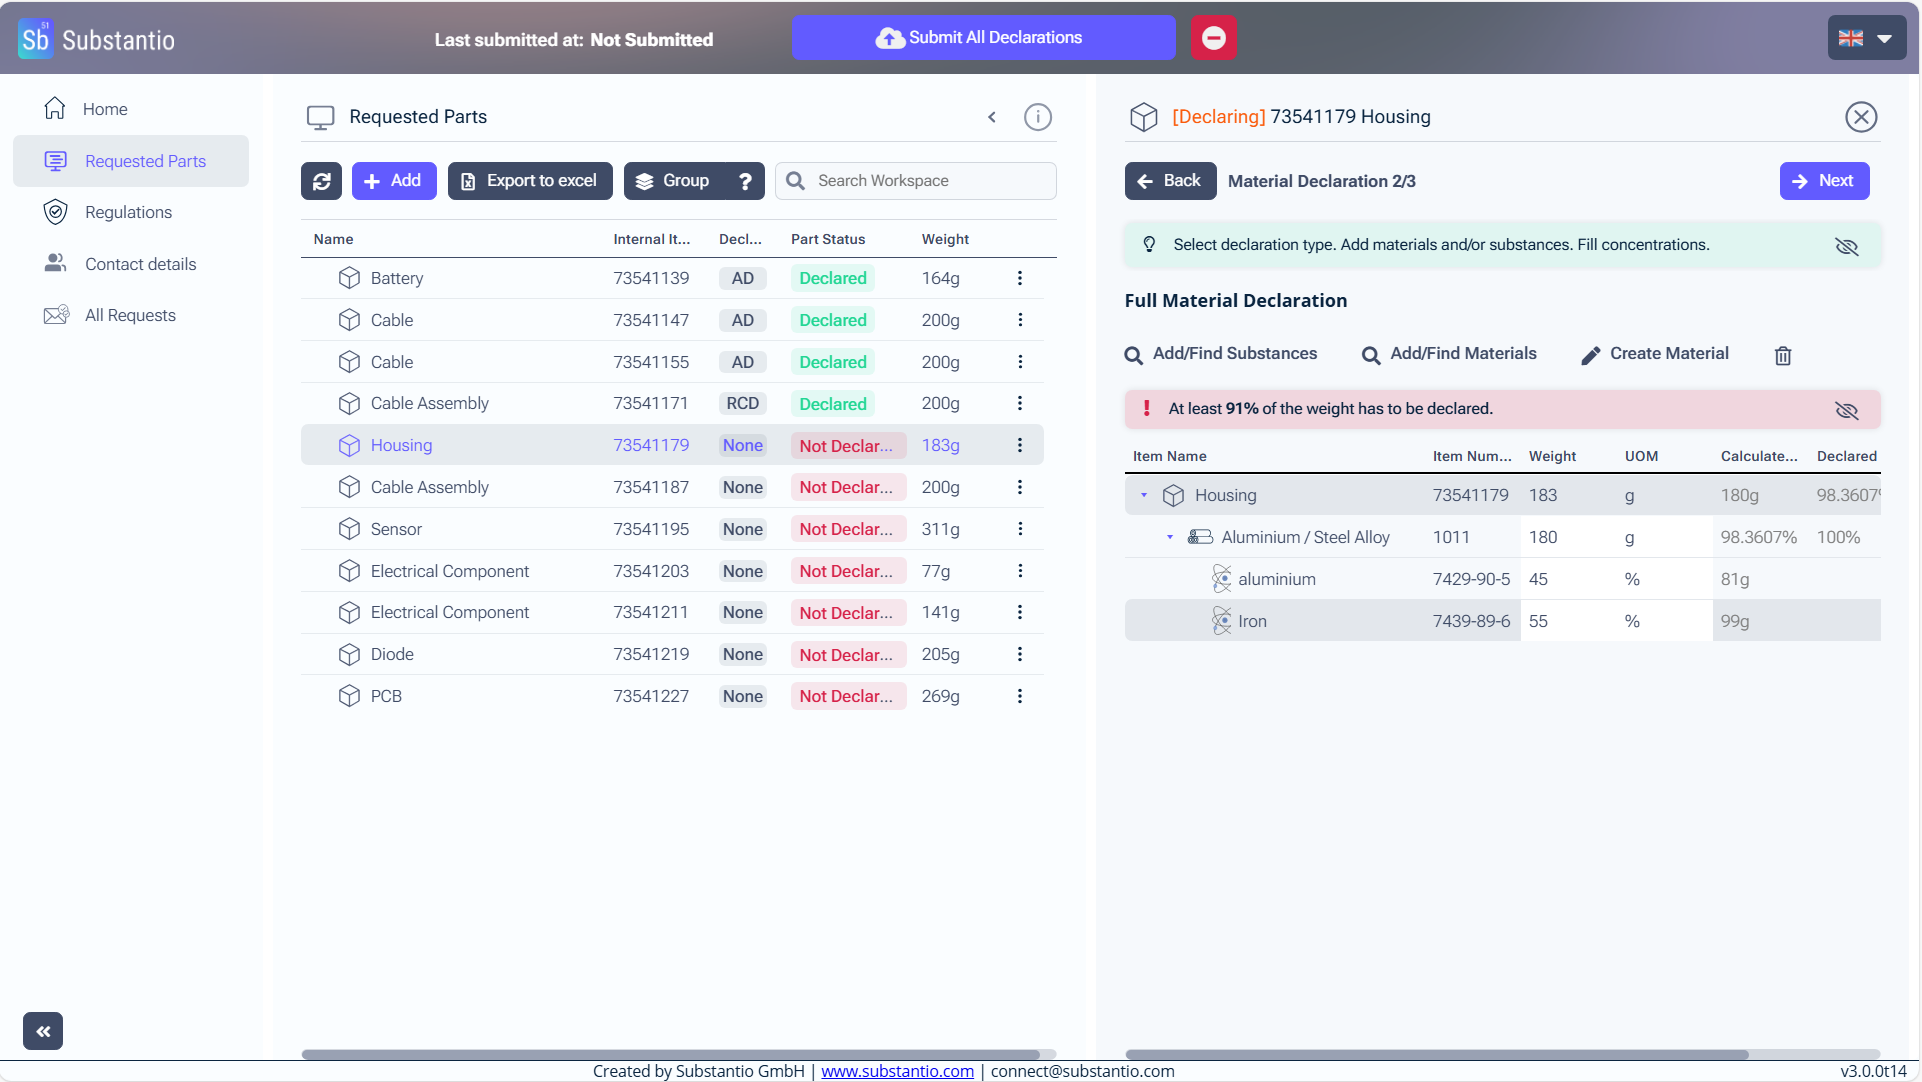
Task: Click Submit All Declarations button
Action: [x=982, y=38]
